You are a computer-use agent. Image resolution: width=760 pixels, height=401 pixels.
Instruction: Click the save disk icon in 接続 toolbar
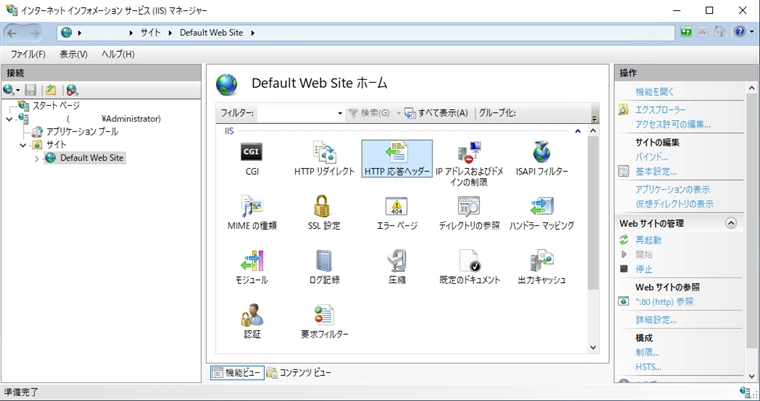(31, 90)
